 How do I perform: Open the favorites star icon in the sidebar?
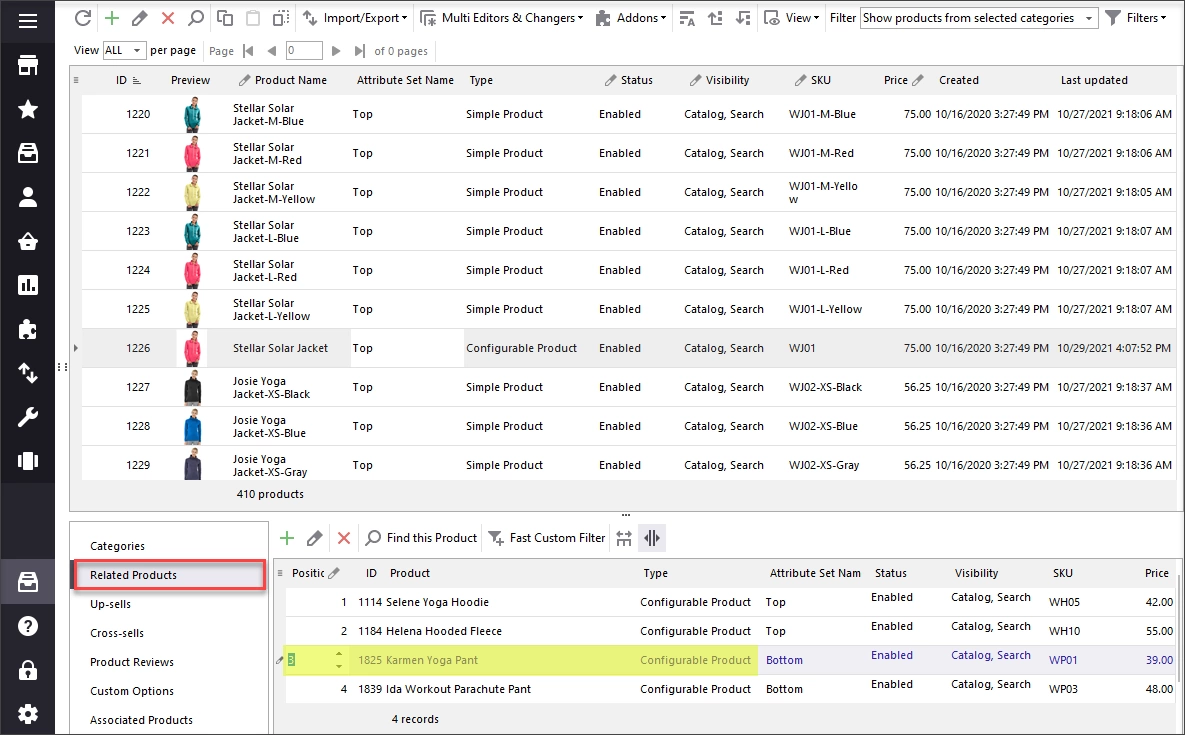[28, 110]
